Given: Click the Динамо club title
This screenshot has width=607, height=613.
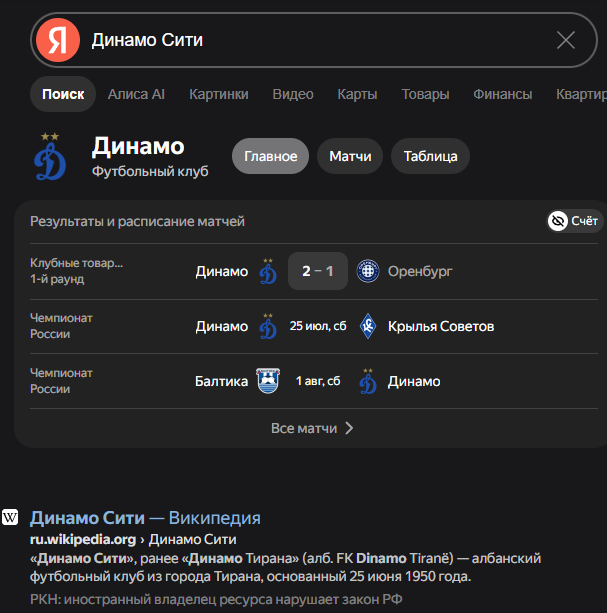Looking at the screenshot, I should [x=138, y=147].
